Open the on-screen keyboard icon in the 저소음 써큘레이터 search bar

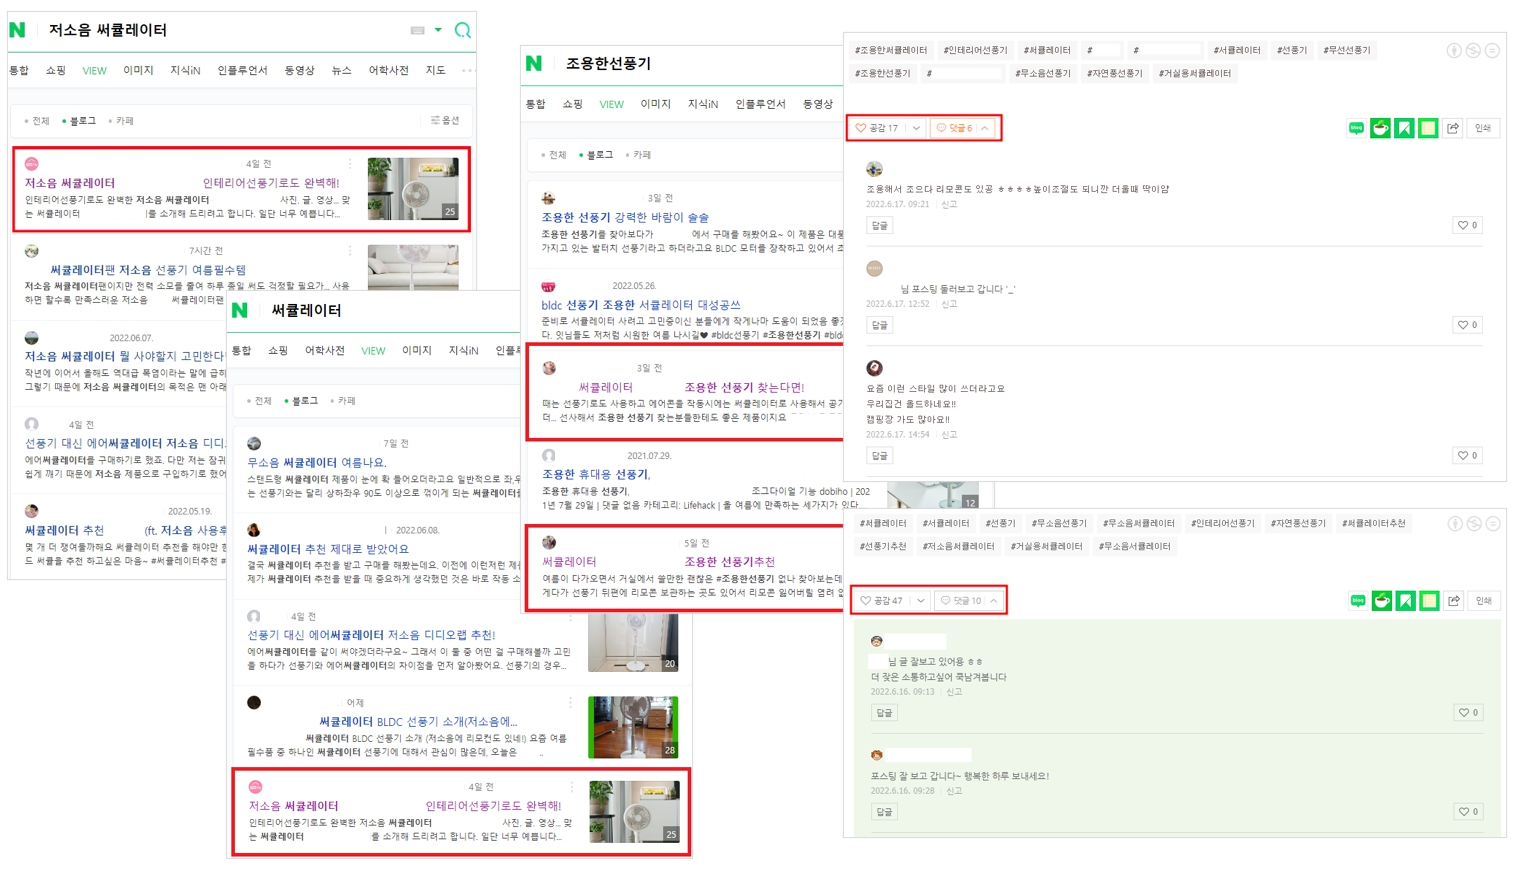click(418, 30)
